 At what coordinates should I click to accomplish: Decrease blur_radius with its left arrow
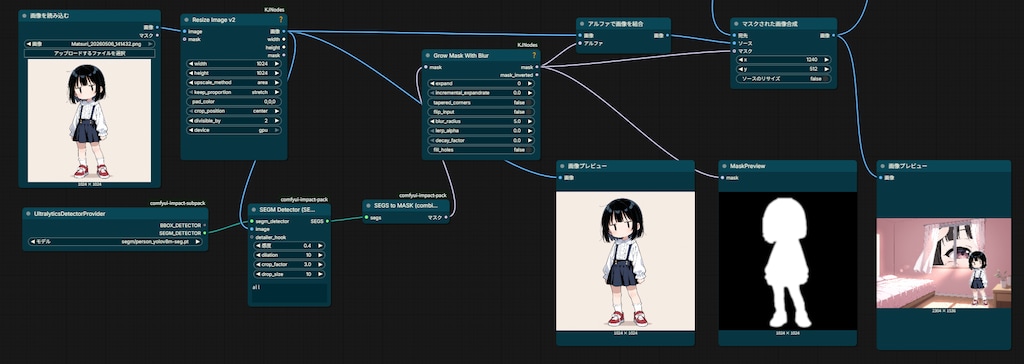[x=432, y=122]
